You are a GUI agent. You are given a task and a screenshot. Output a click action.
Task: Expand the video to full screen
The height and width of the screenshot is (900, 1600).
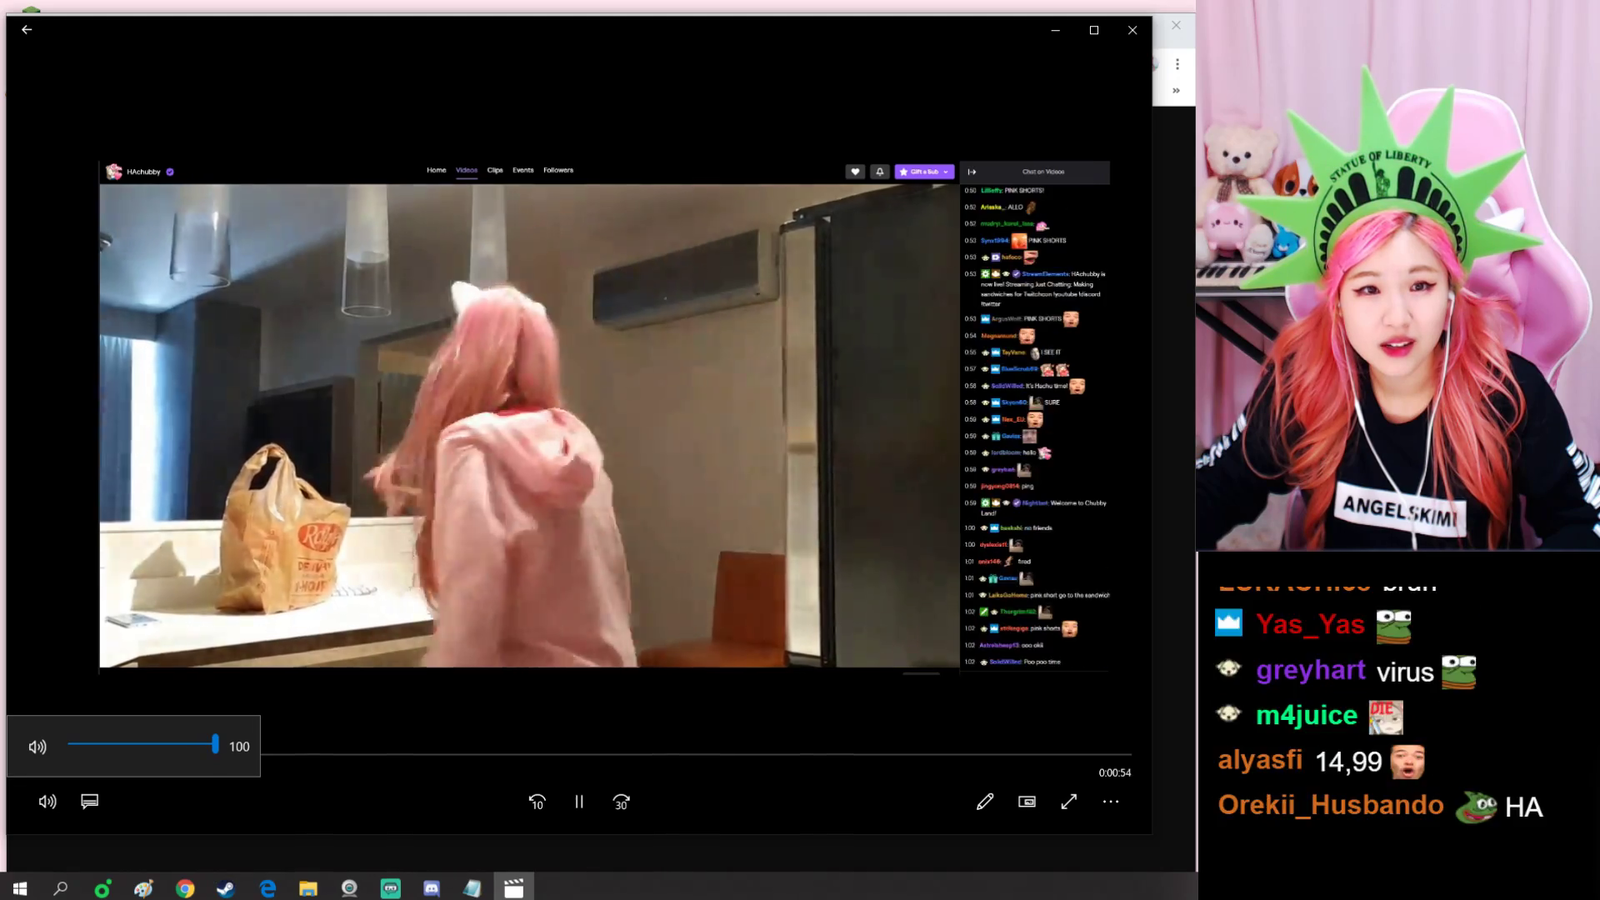1069,801
